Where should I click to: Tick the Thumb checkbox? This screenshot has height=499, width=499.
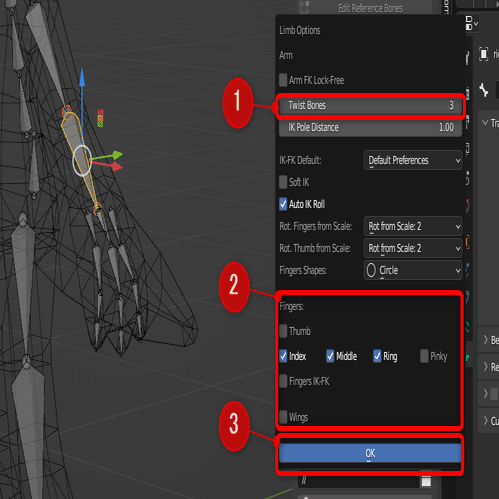coord(283,331)
